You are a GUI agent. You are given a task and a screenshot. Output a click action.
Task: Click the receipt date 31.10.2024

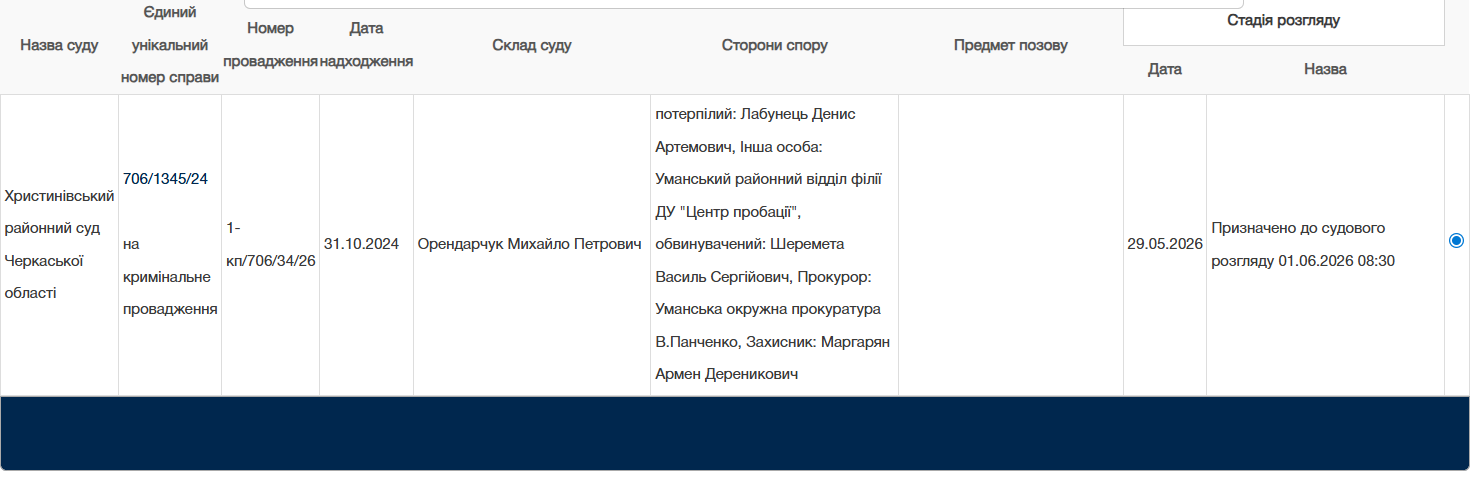coord(362,243)
